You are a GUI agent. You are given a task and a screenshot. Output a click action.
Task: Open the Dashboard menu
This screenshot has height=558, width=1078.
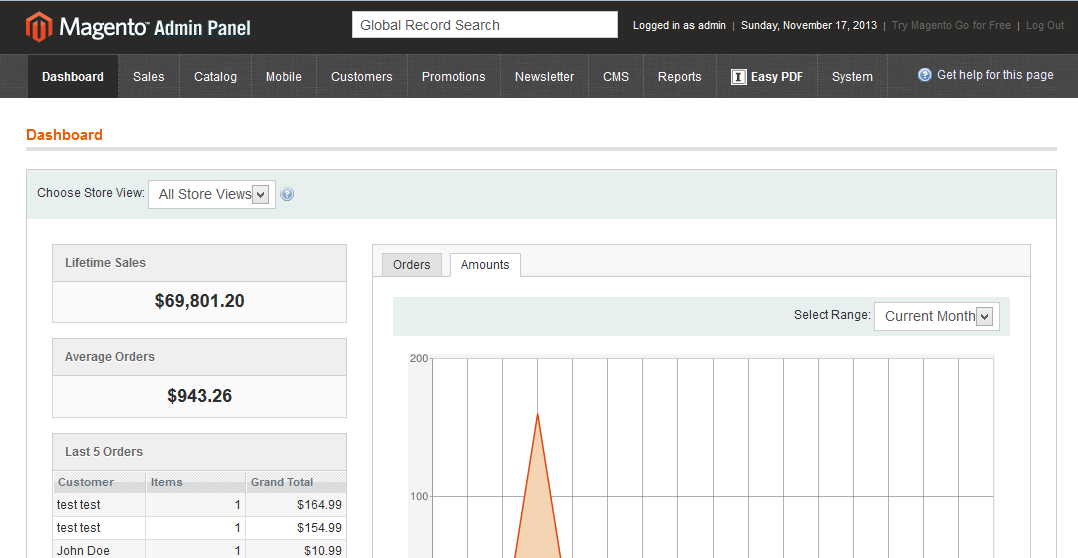(x=73, y=77)
